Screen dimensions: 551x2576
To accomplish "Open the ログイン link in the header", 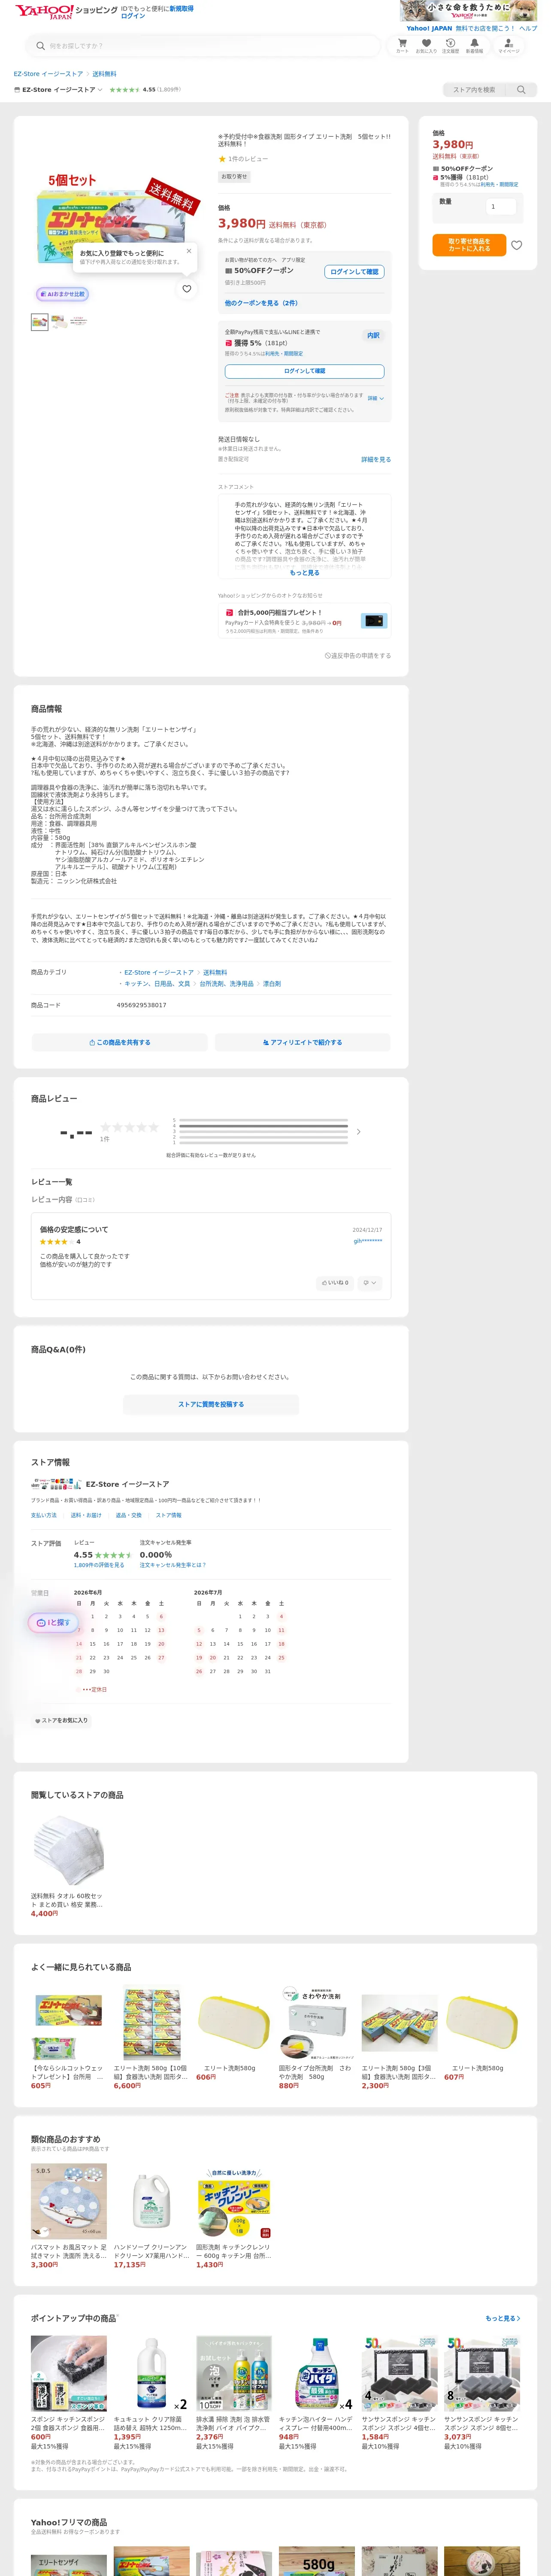I will coord(133,16).
